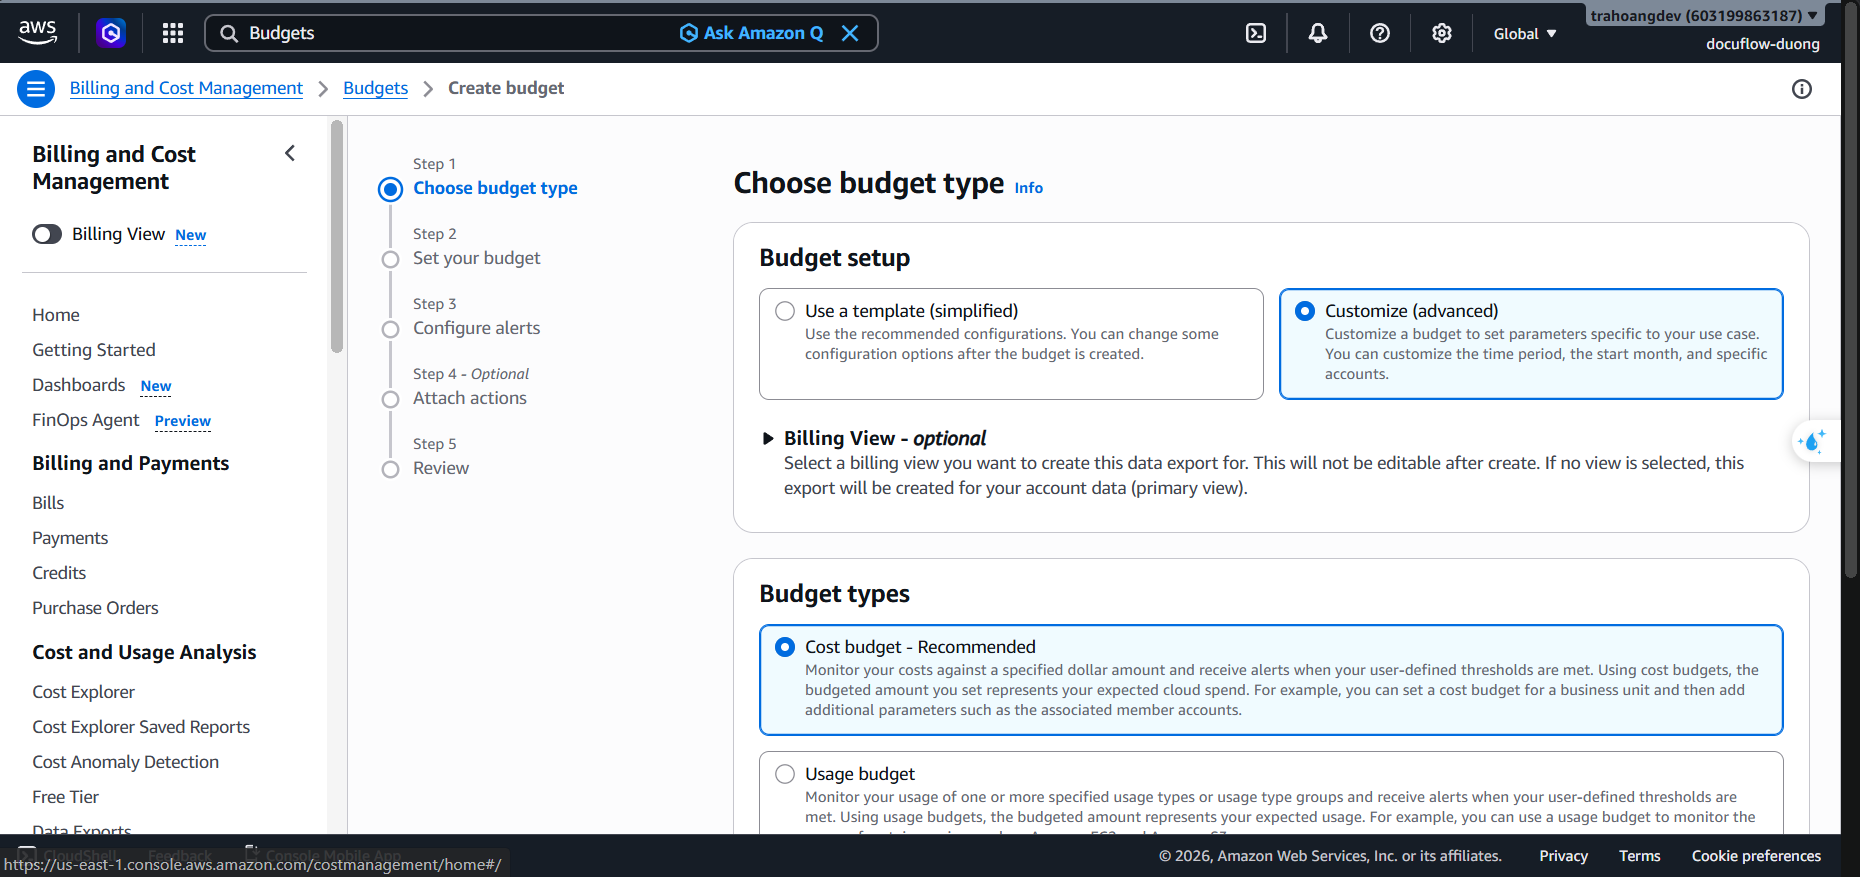Open Cost Explorer in the sidebar

point(83,692)
